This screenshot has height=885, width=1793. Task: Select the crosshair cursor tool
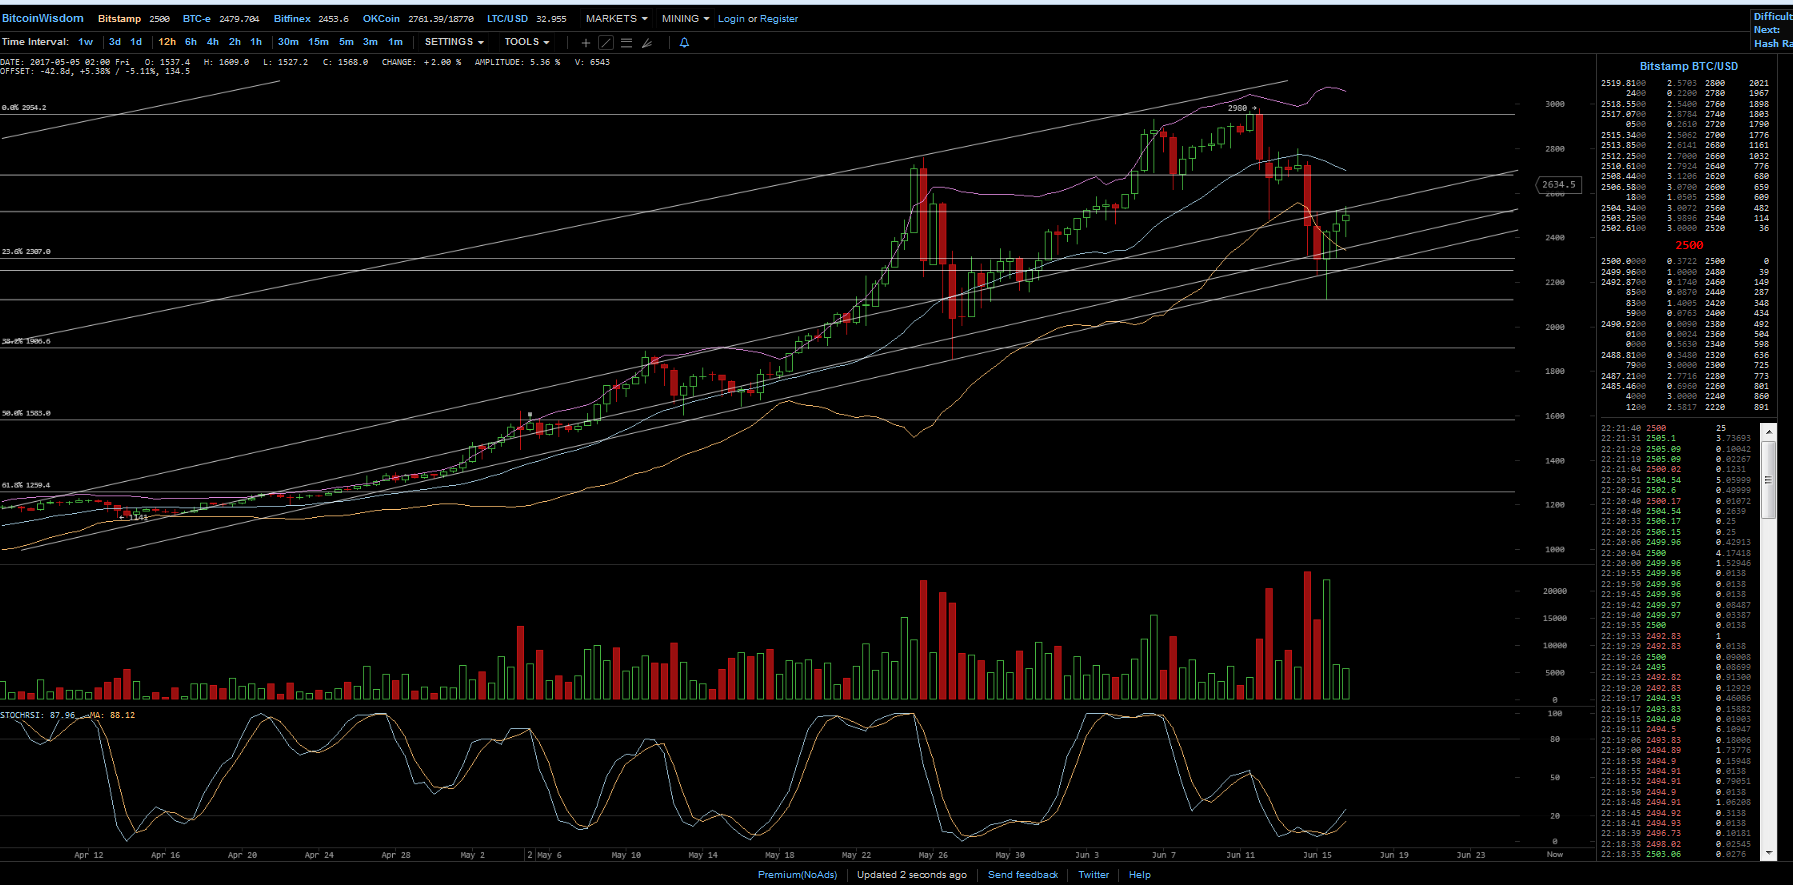(586, 42)
